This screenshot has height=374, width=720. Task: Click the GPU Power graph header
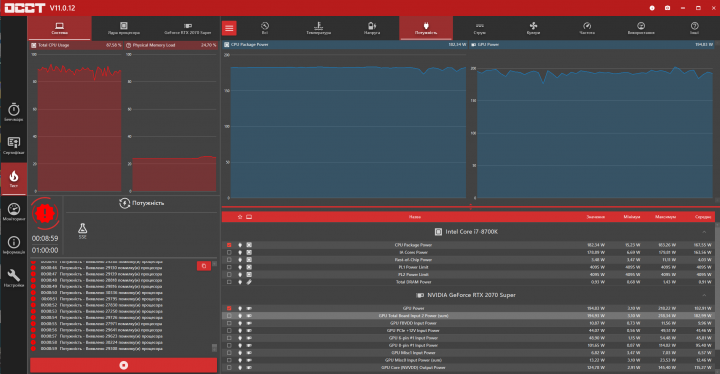(x=592, y=45)
